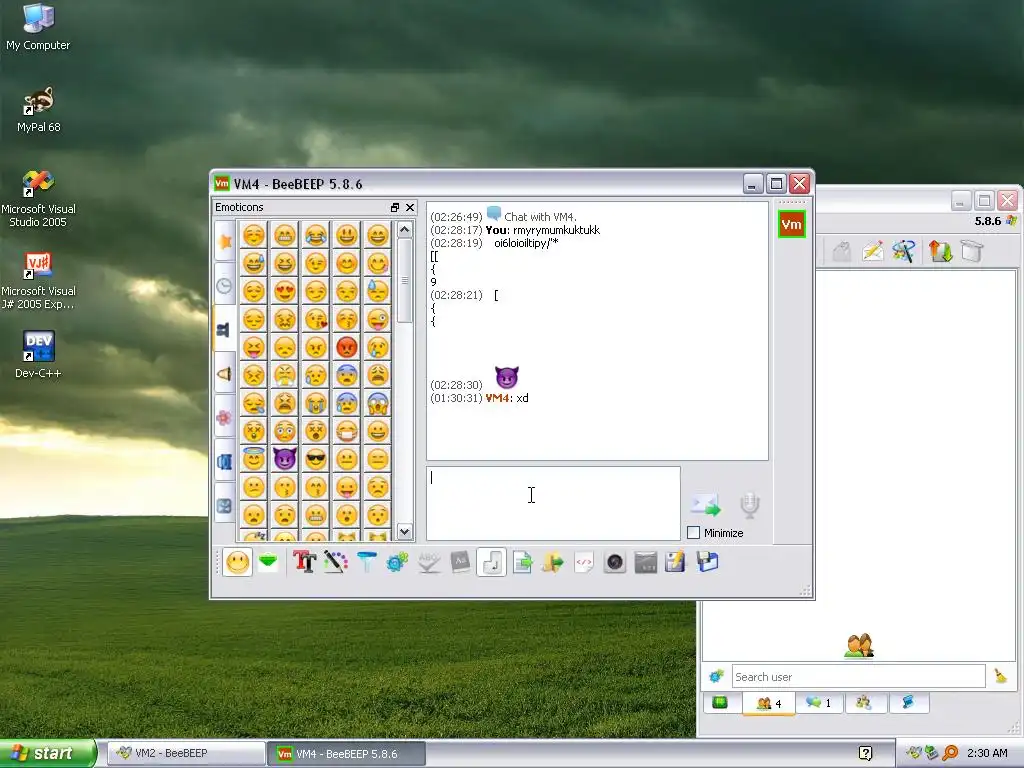Image resolution: width=1024 pixels, height=768 pixels.
Task: Open the favorites star emoticon category
Action: coord(225,242)
